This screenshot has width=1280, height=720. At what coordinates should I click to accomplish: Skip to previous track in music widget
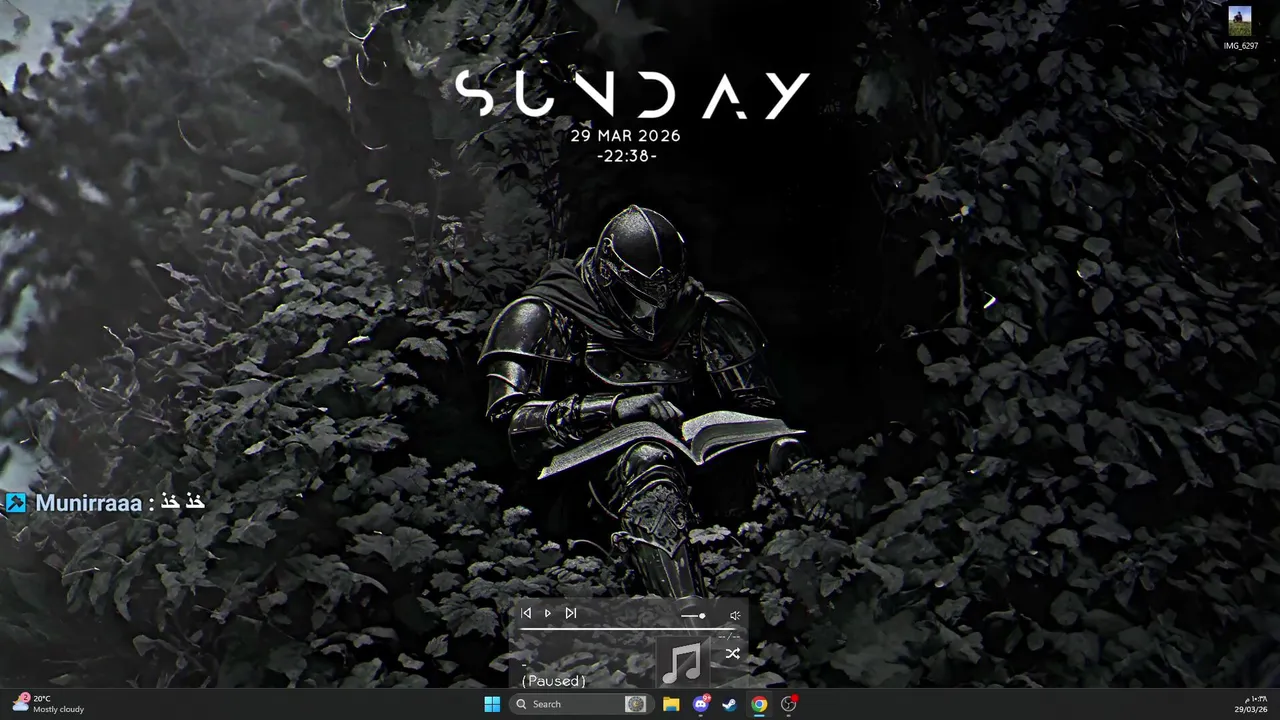pyautogui.click(x=526, y=613)
